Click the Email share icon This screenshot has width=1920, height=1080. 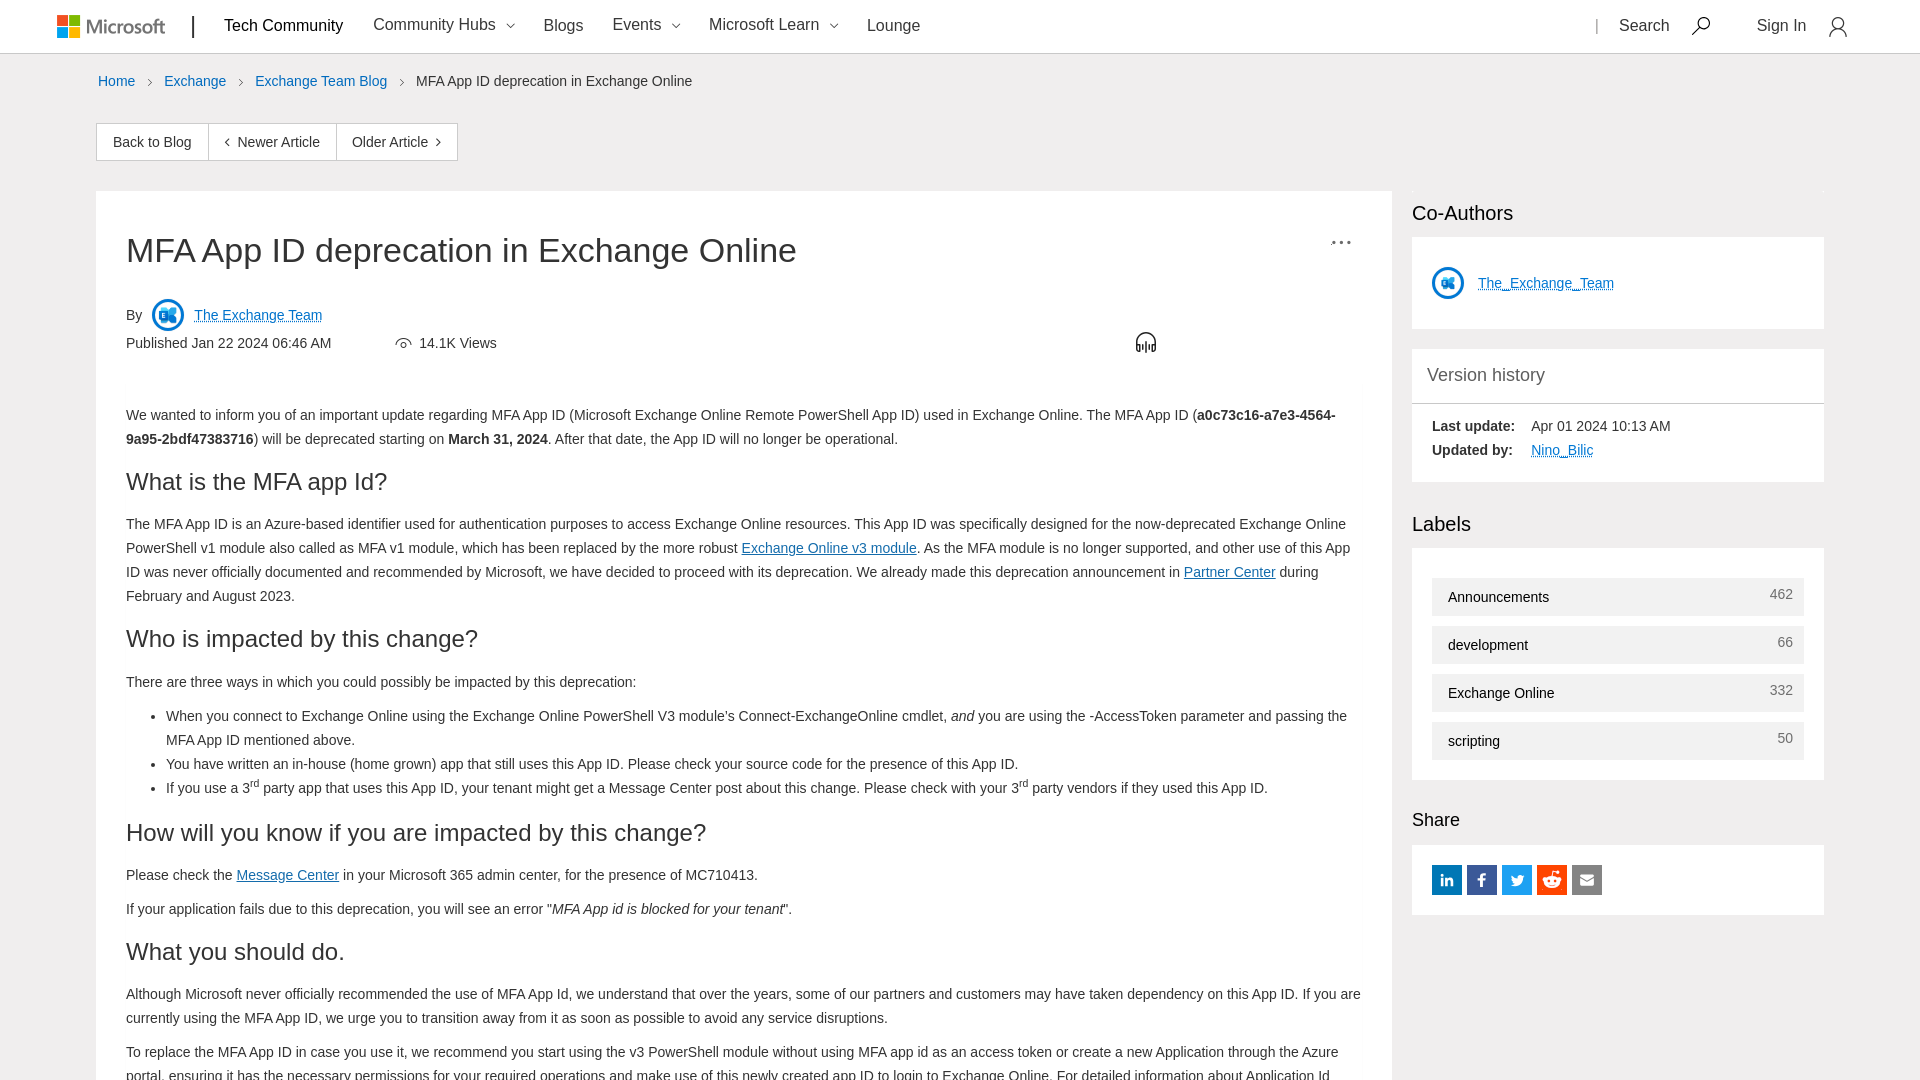click(x=1586, y=880)
